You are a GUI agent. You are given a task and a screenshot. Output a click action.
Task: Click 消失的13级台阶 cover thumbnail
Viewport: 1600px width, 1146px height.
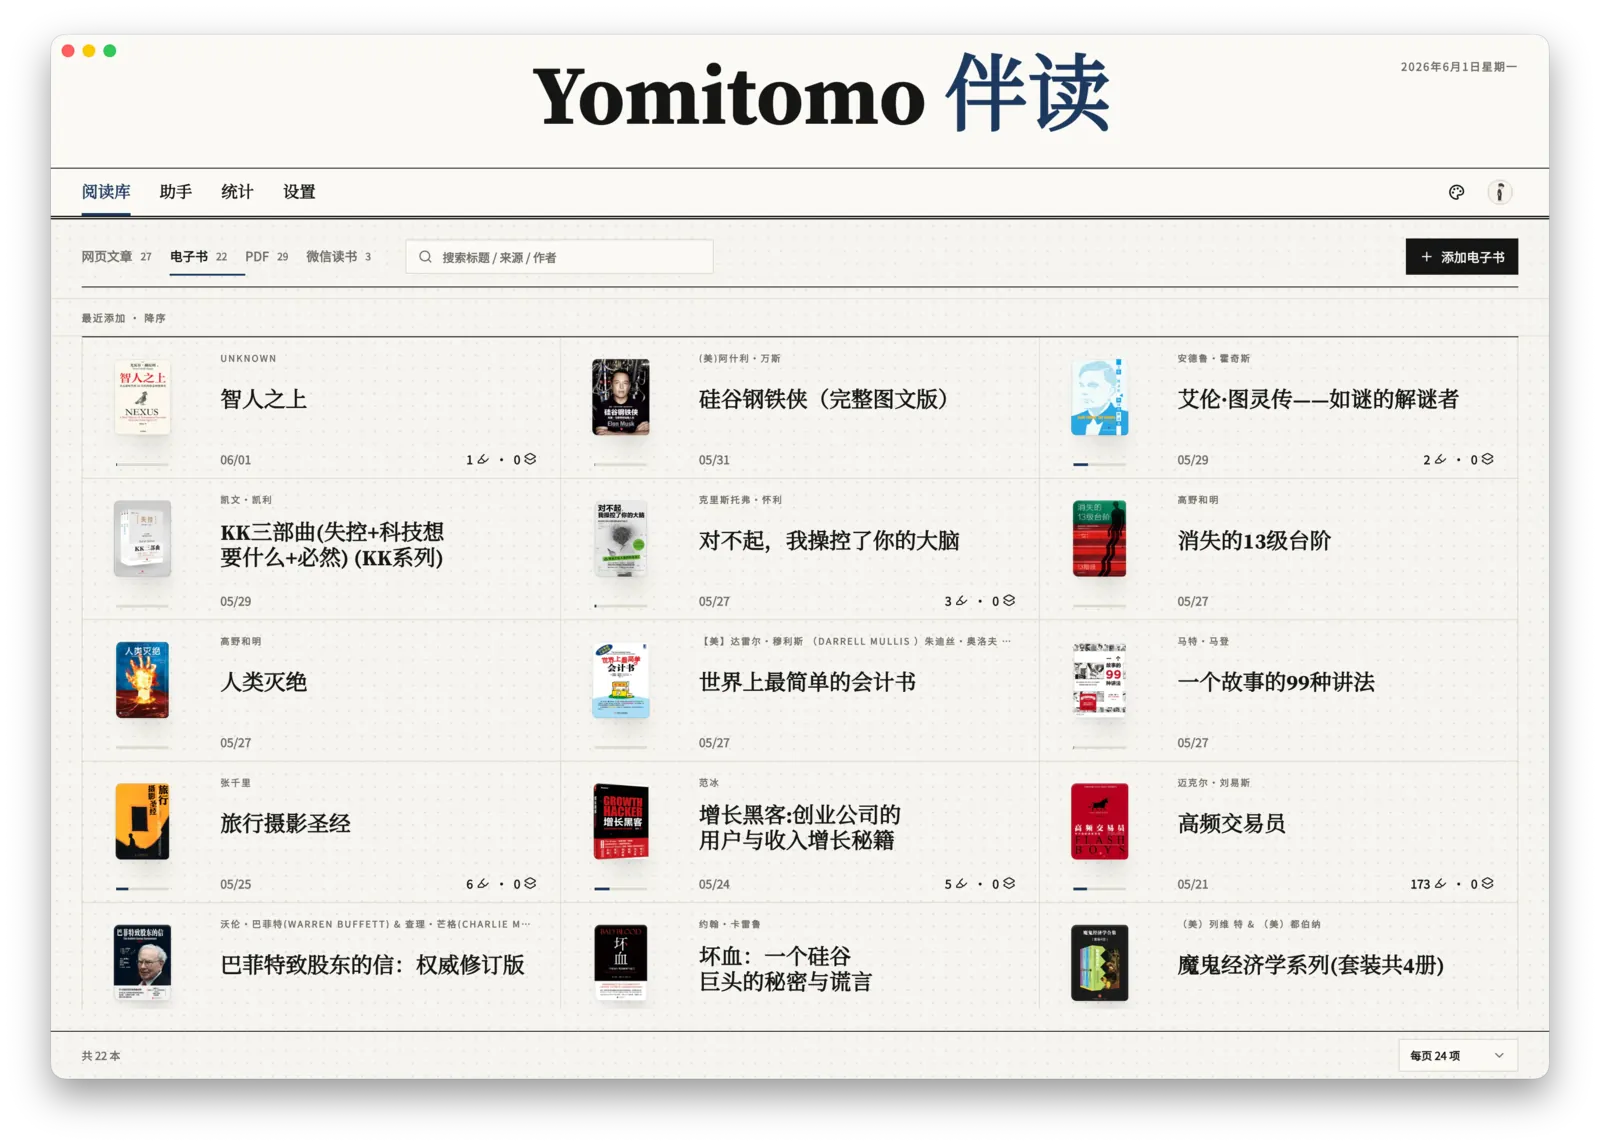(x=1099, y=539)
